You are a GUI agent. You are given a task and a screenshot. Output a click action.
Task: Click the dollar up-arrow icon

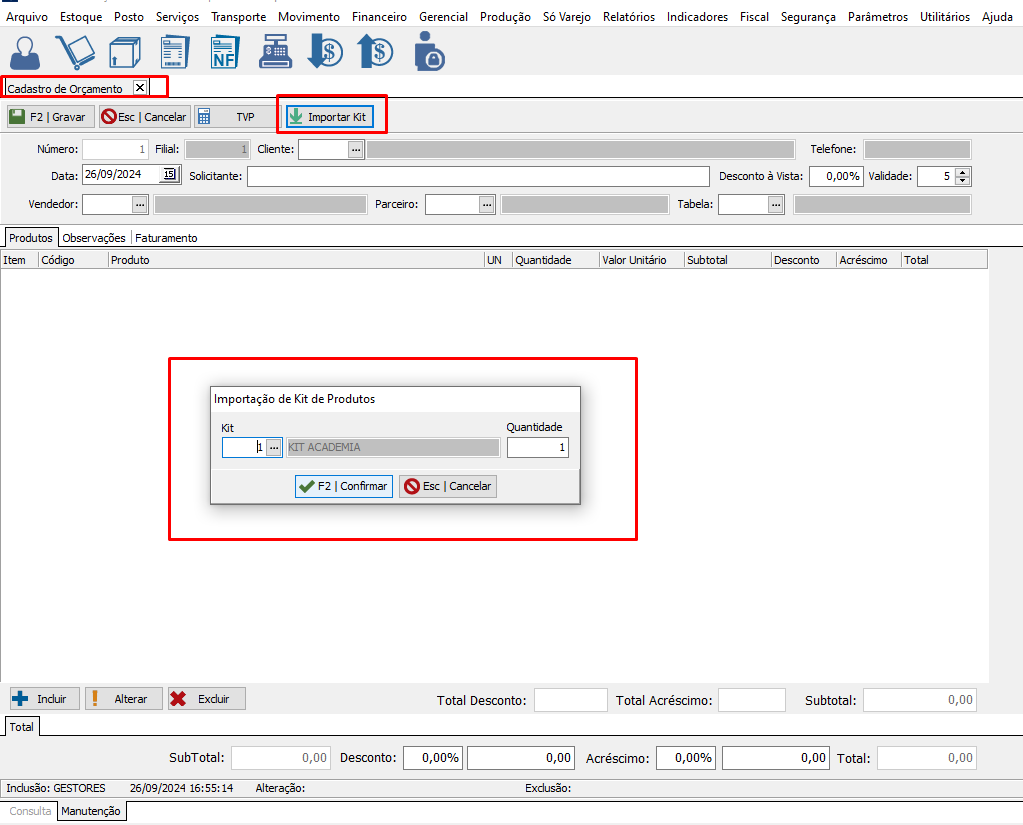tap(375, 51)
